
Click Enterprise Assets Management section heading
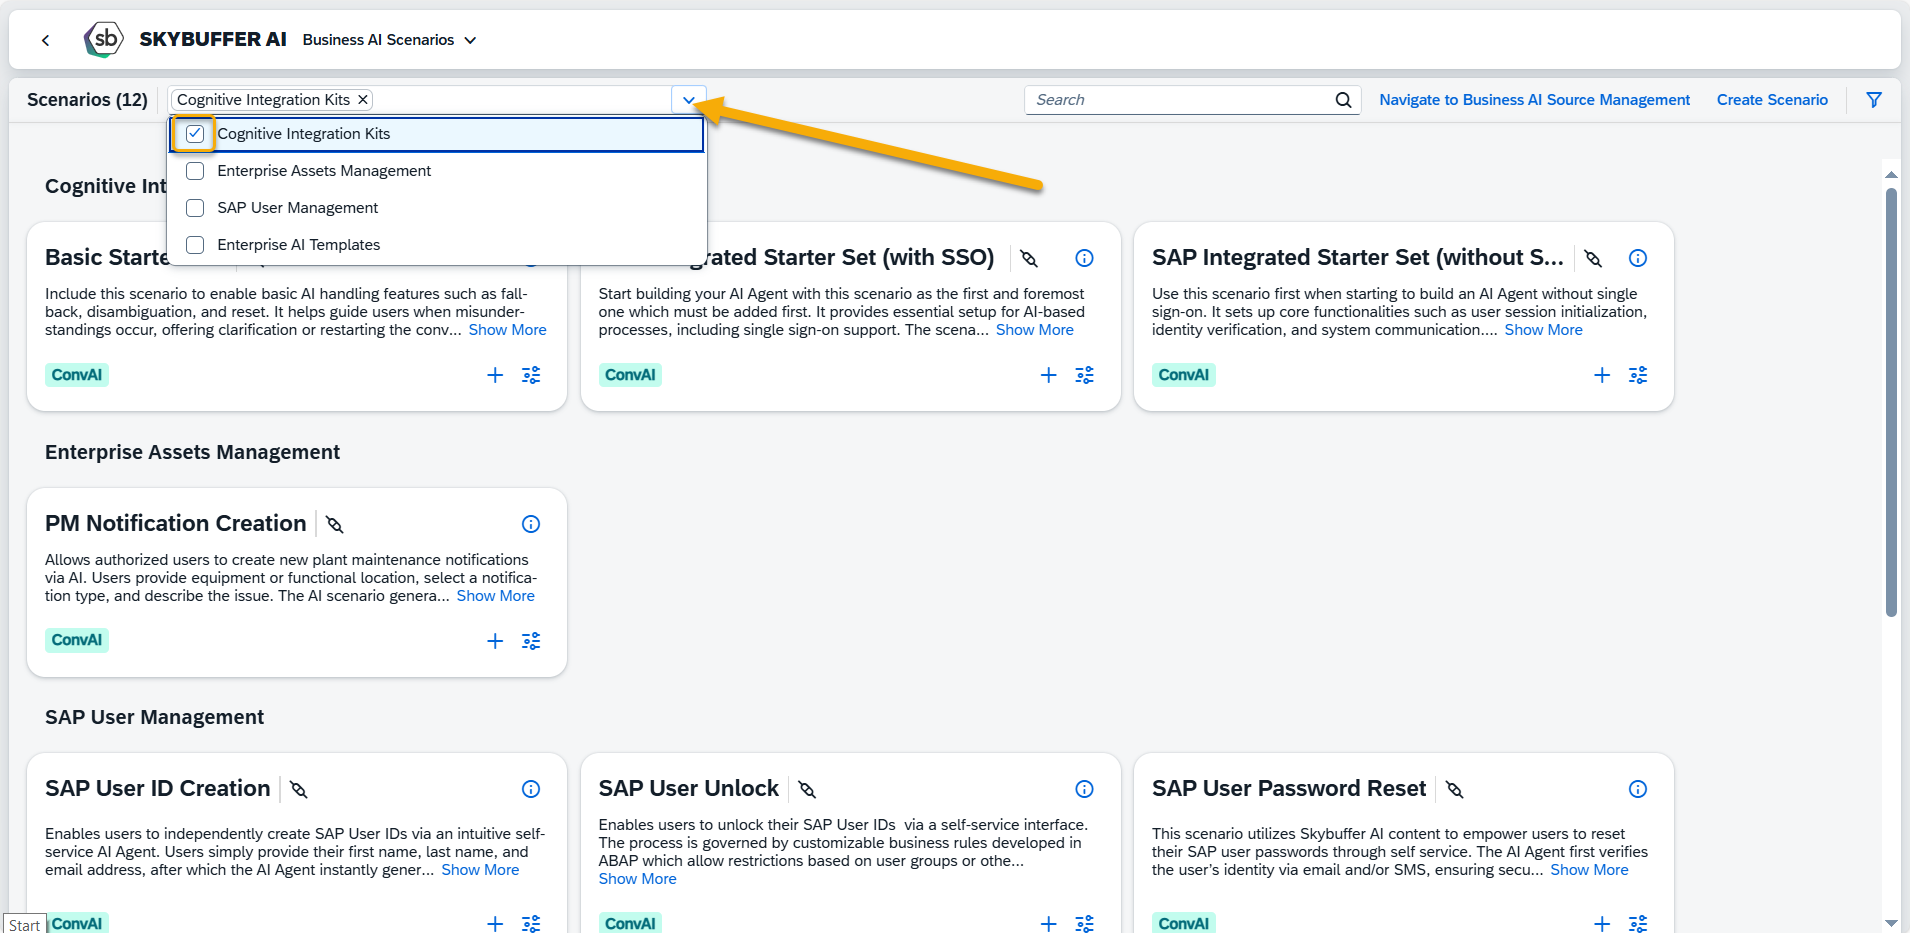pos(193,452)
